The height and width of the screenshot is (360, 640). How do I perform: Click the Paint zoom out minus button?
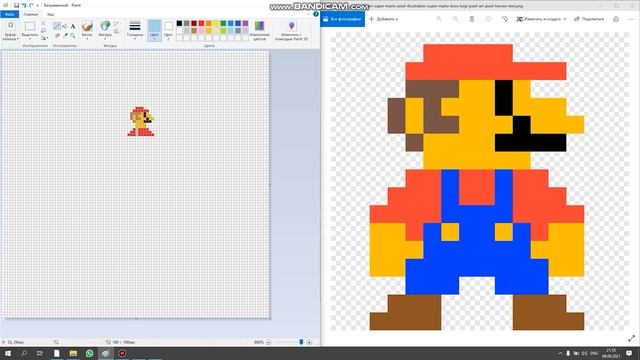[269, 342]
